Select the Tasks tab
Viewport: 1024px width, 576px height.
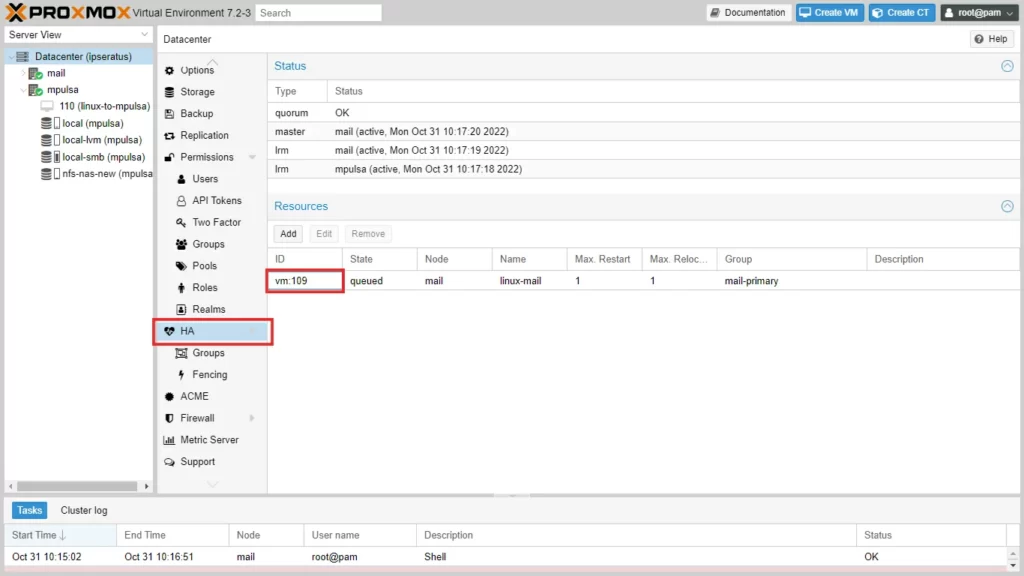pyautogui.click(x=30, y=510)
